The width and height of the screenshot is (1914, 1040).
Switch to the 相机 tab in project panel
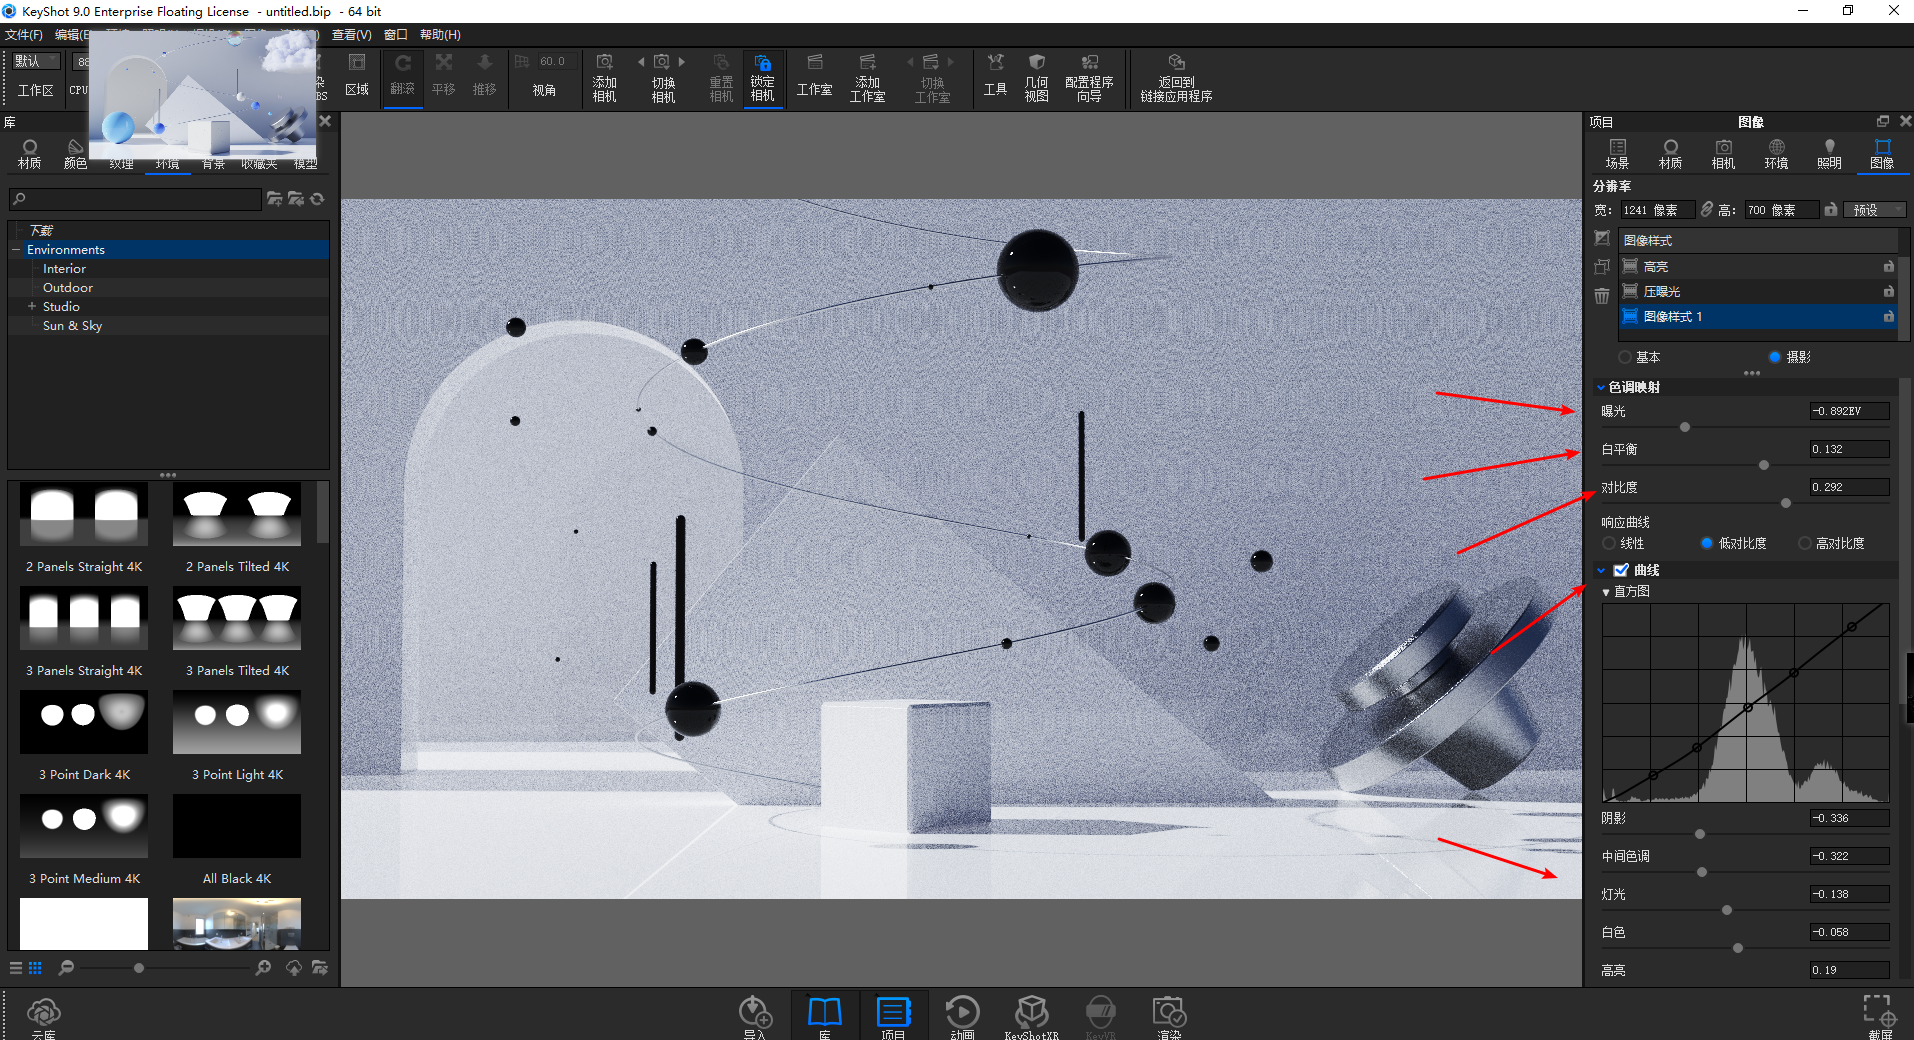pos(1723,154)
